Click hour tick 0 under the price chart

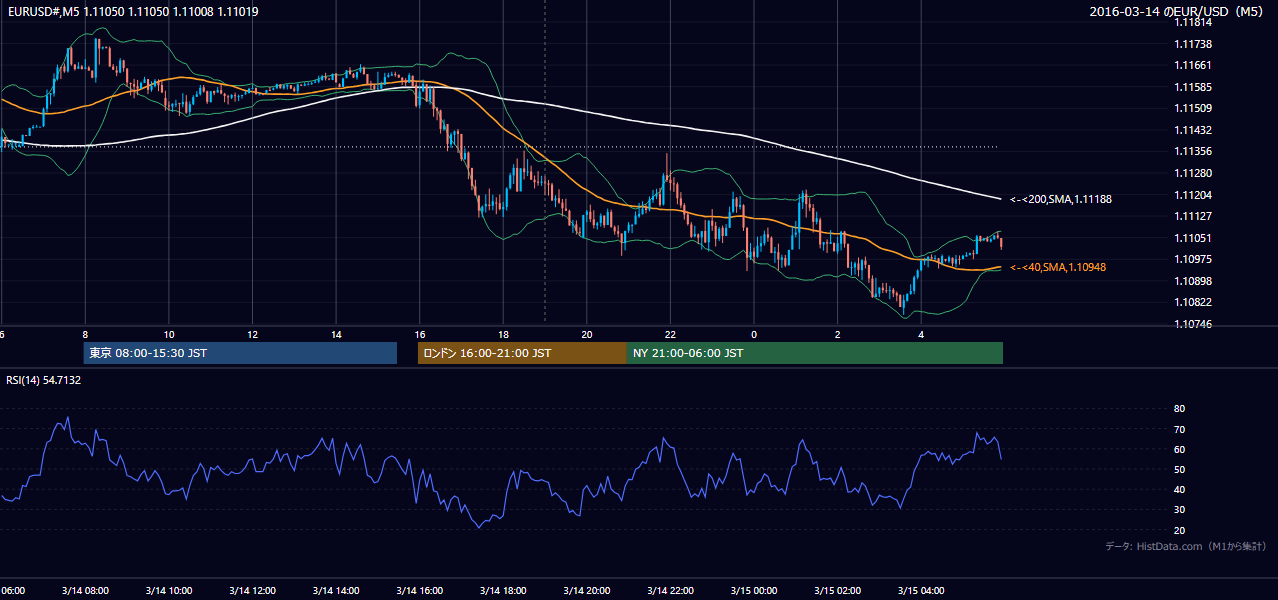pyautogui.click(x=754, y=334)
